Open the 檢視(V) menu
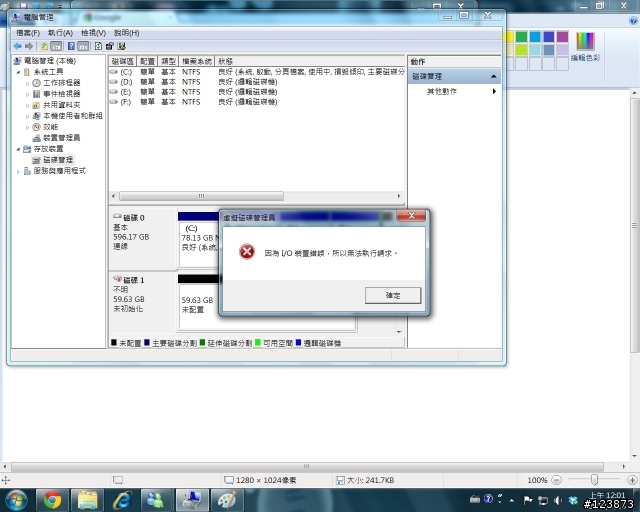This screenshot has height=512, width=640. (93, 33)
